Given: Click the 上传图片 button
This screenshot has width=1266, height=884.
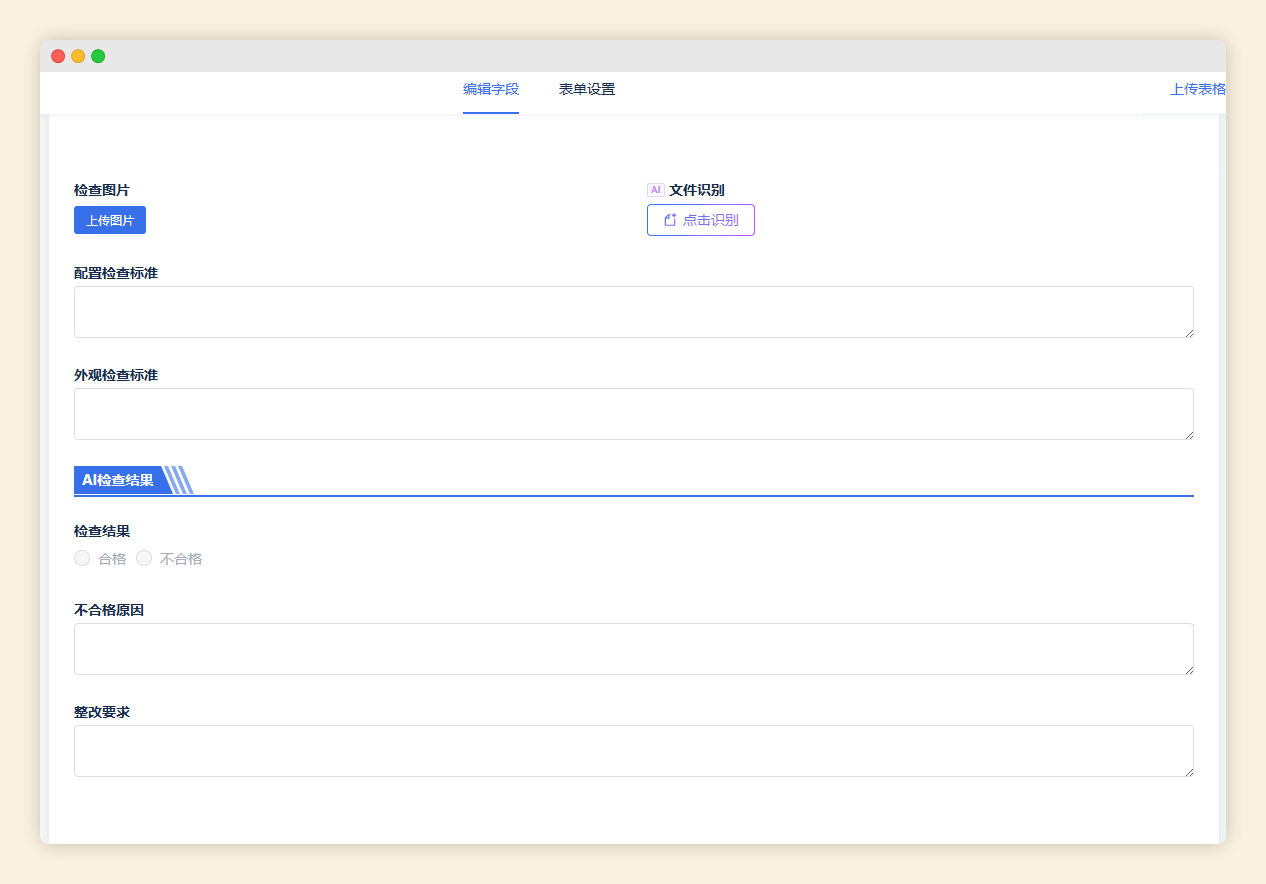Looking at the screenshot, I should pos(110,220).
